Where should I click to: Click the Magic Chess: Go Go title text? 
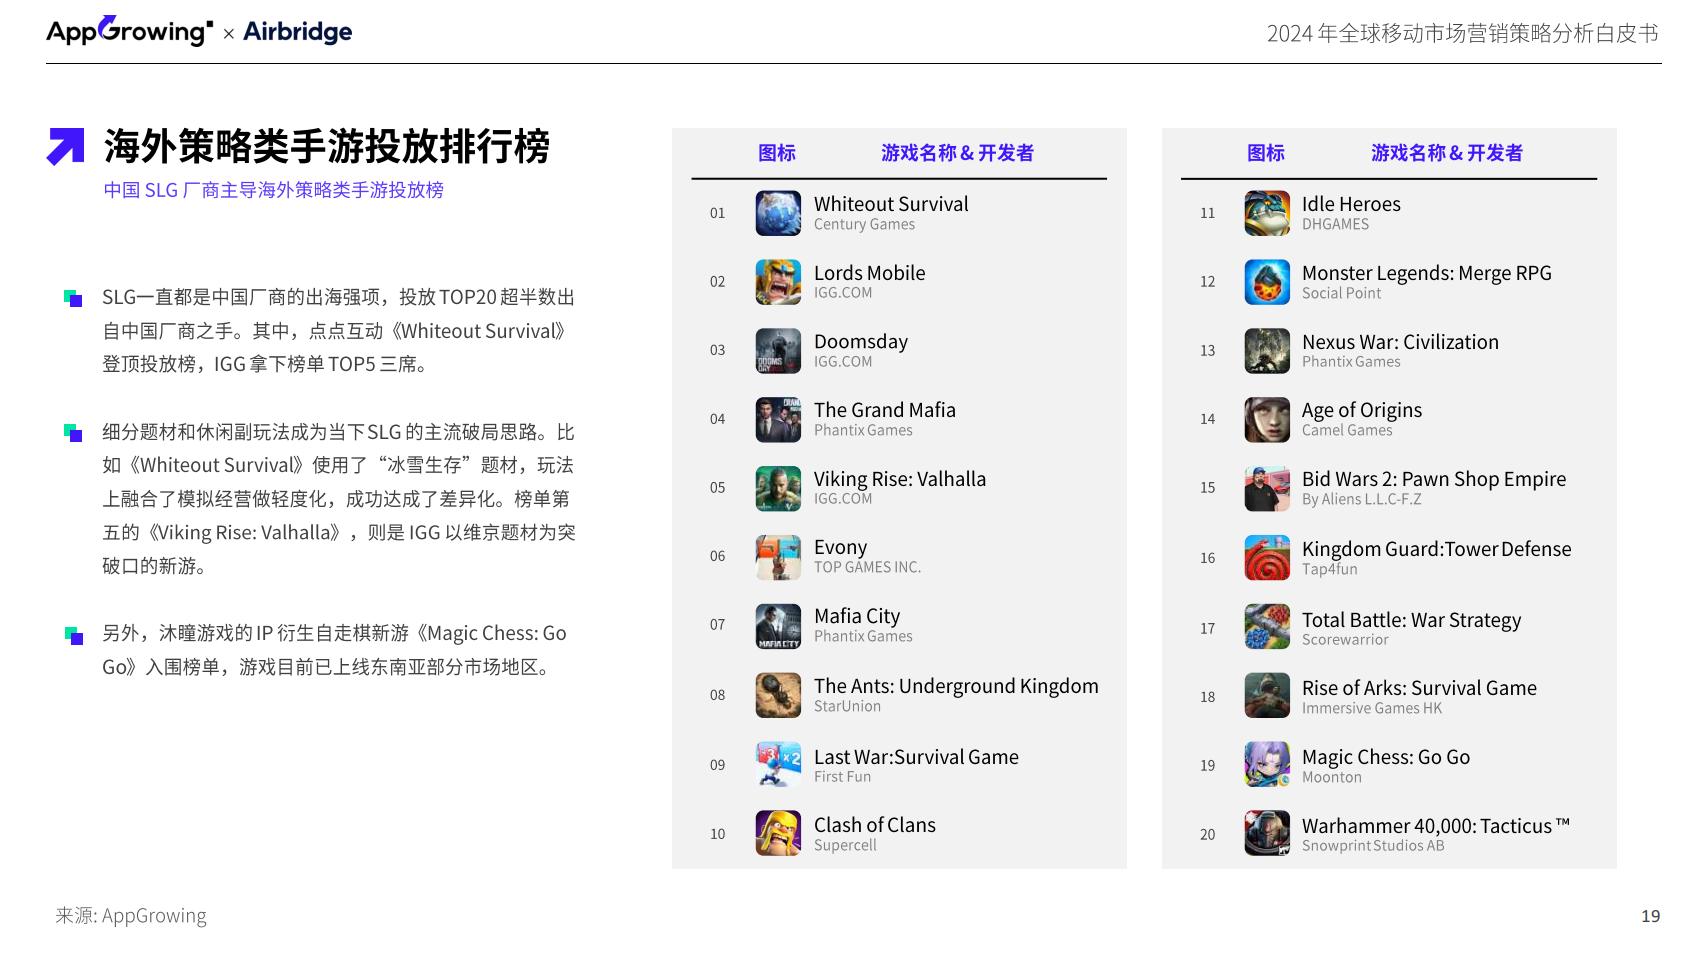click(1386, 757)
